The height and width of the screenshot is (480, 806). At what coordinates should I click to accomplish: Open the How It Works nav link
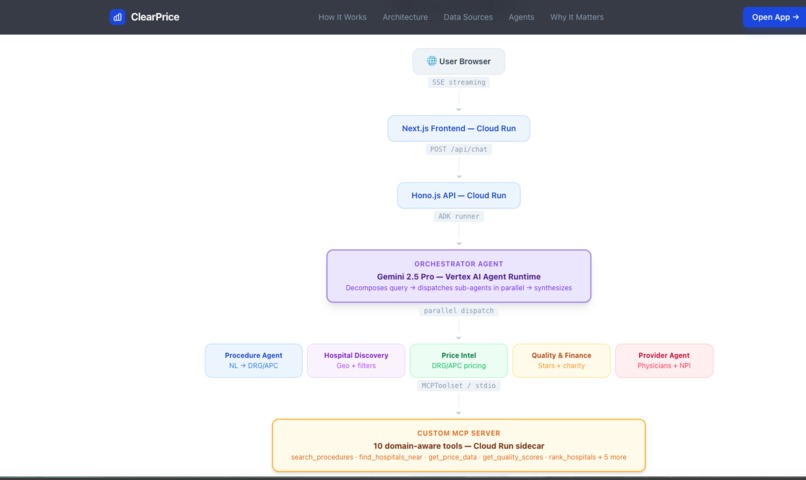(x=342, y=17)
